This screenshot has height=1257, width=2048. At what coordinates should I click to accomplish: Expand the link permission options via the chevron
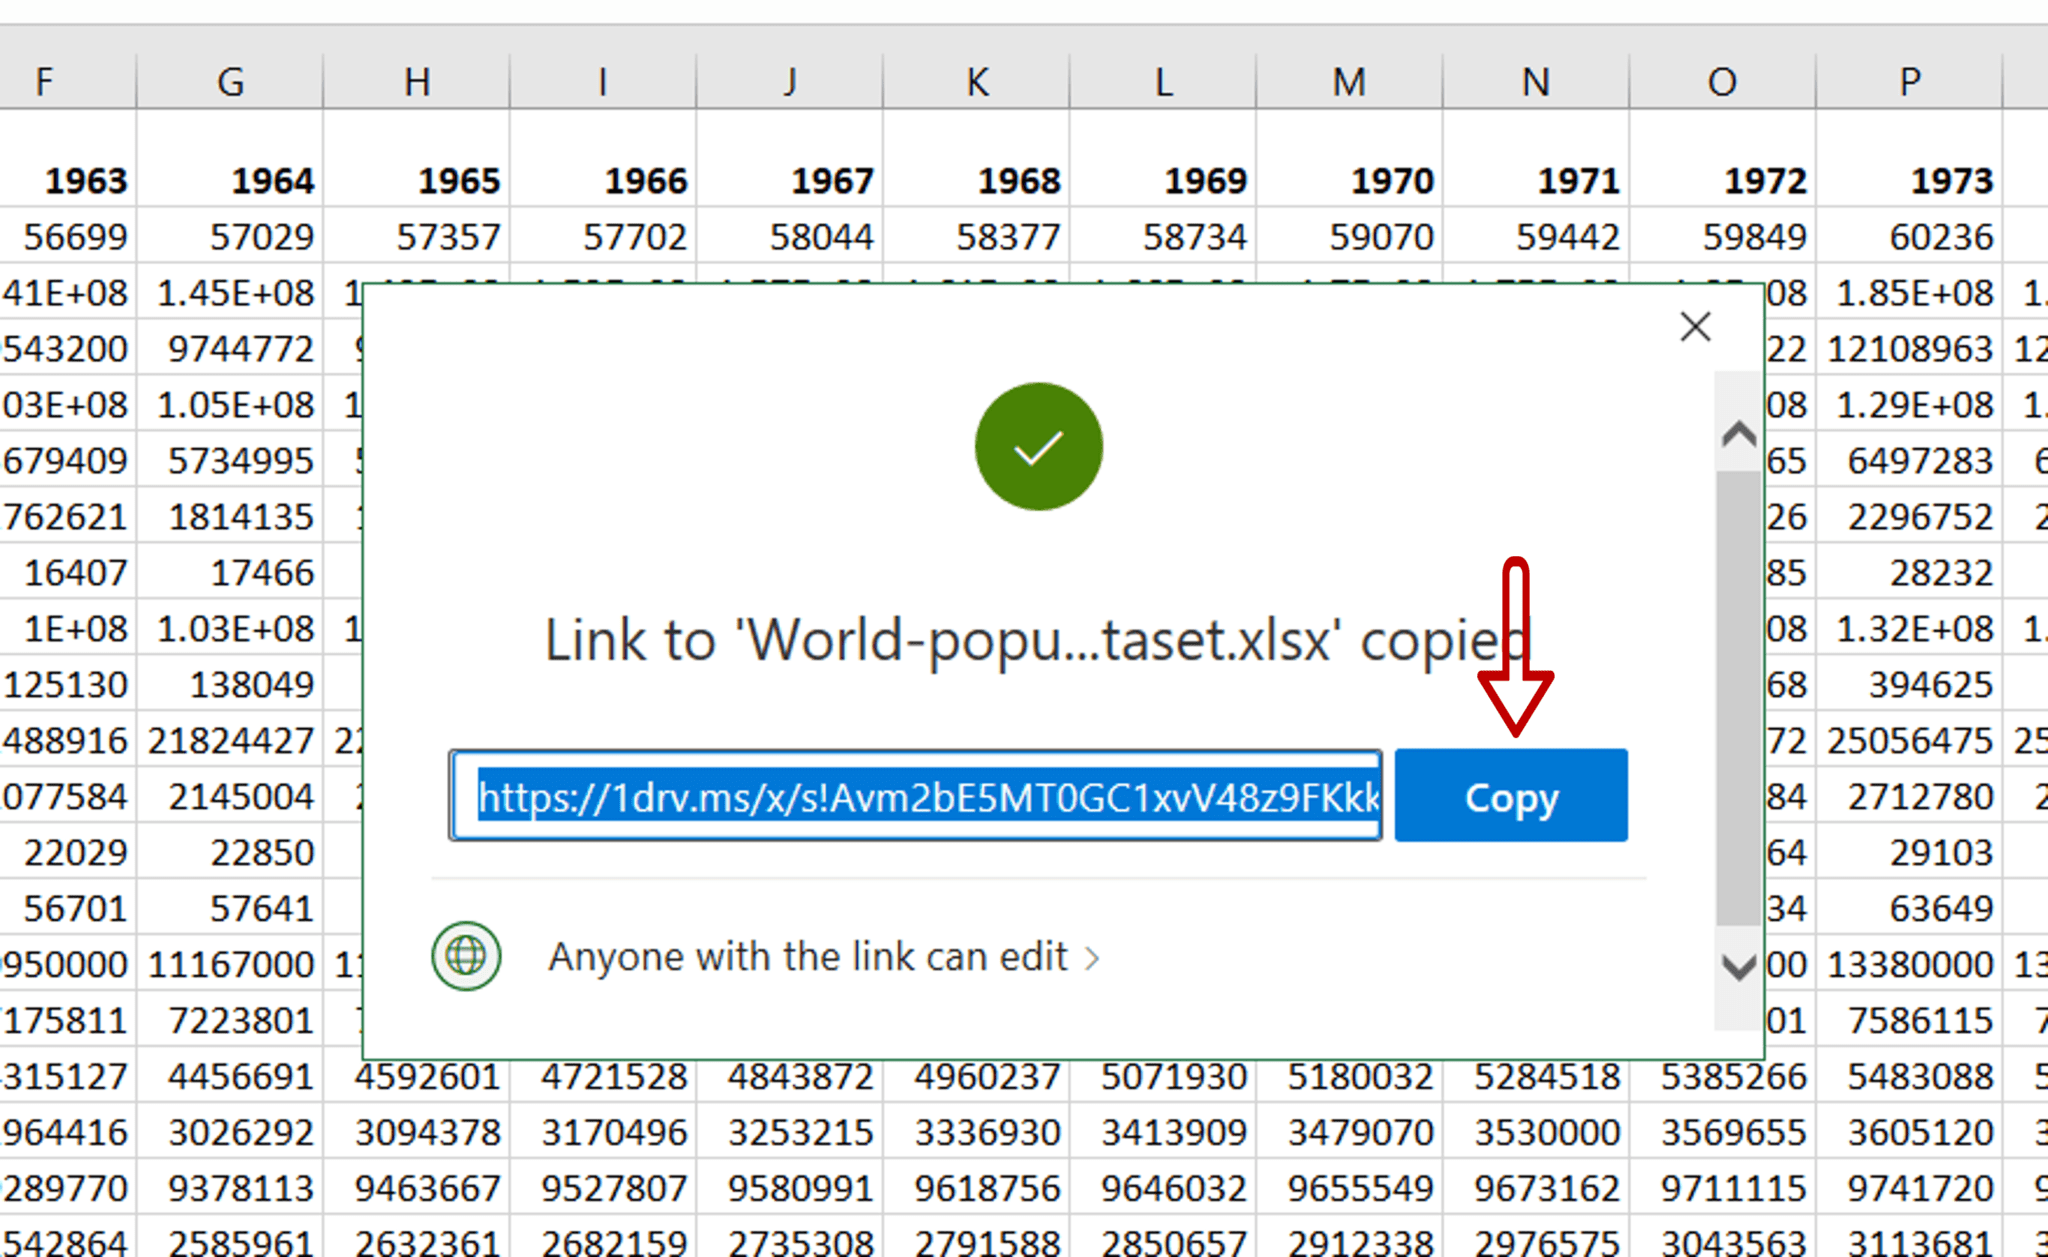(x=1092, y=957)
